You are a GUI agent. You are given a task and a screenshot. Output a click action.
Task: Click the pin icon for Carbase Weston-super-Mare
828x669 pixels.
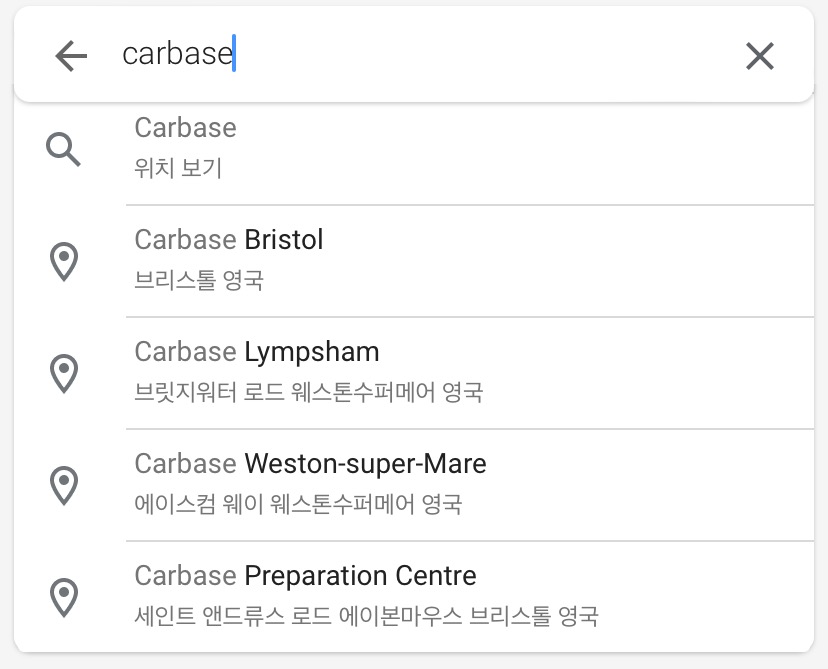64,486
